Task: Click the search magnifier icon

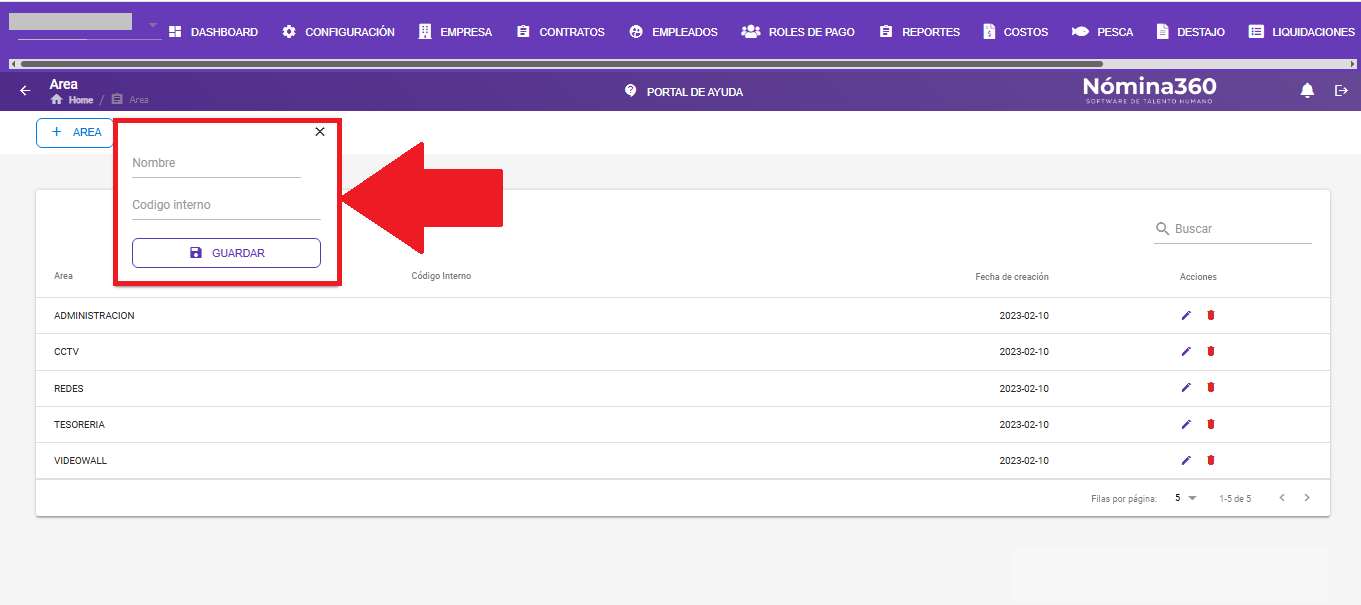Action: coord(1163,229)
